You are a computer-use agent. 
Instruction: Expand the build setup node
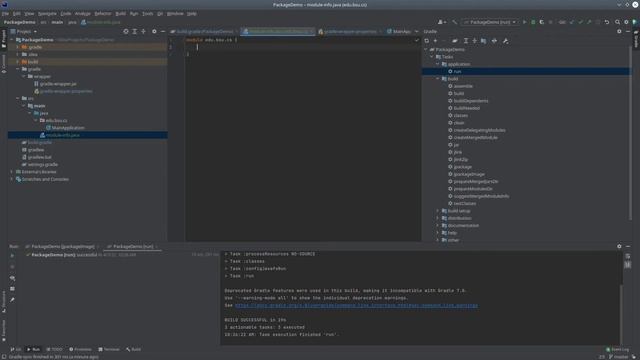pyautogui.click(x=438, y=211)
